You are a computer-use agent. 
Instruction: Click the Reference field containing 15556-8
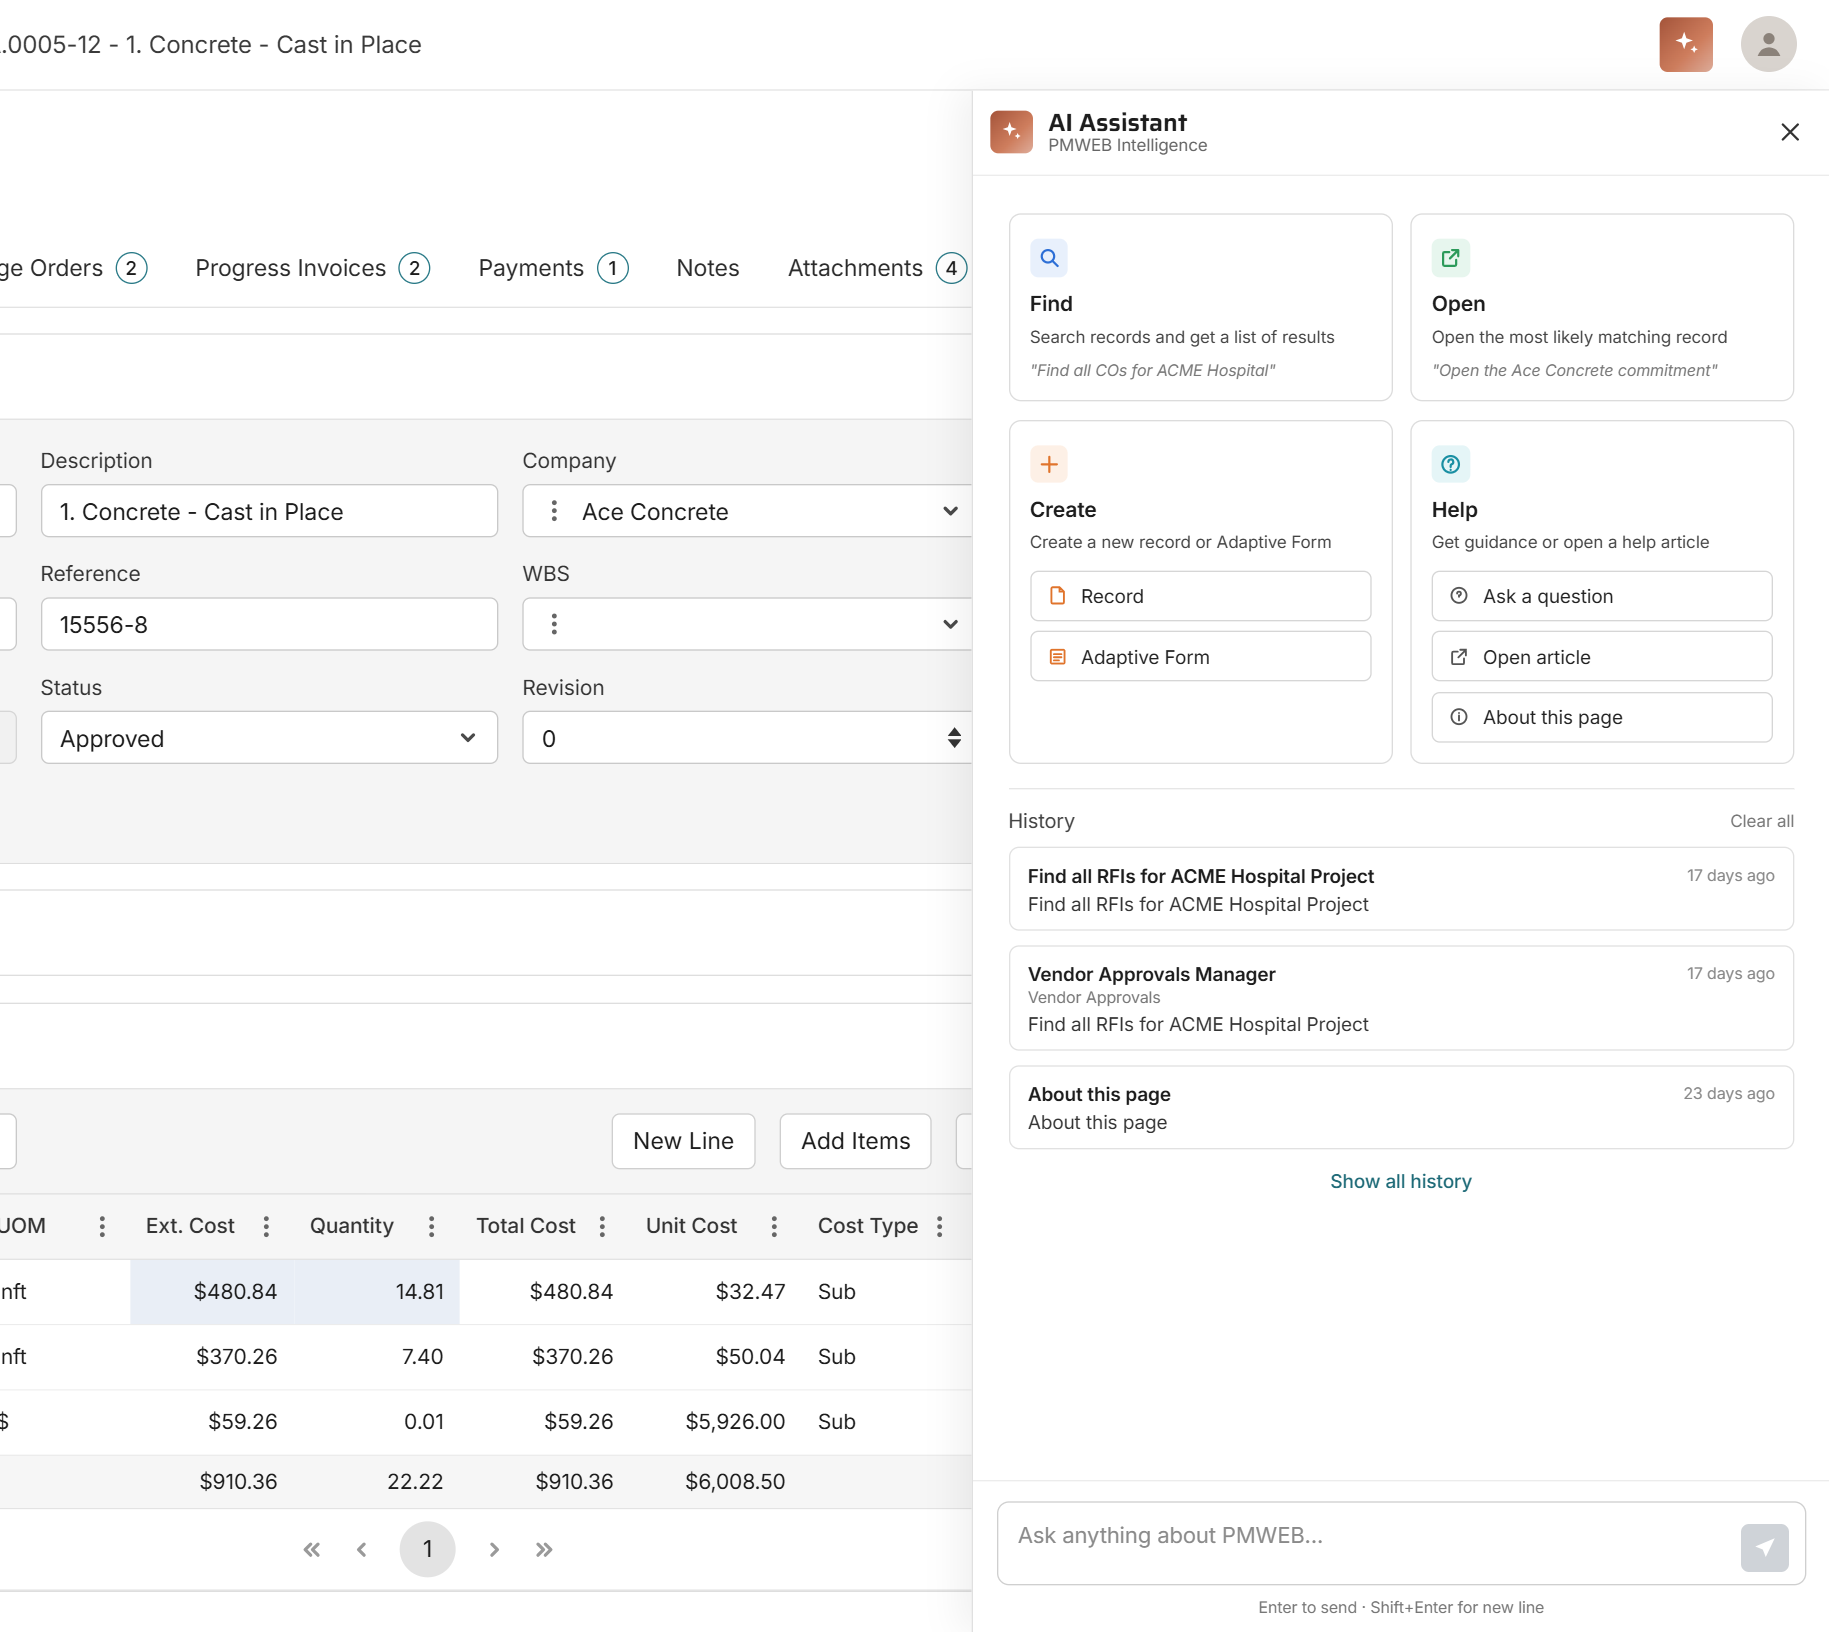pos(269,624)
